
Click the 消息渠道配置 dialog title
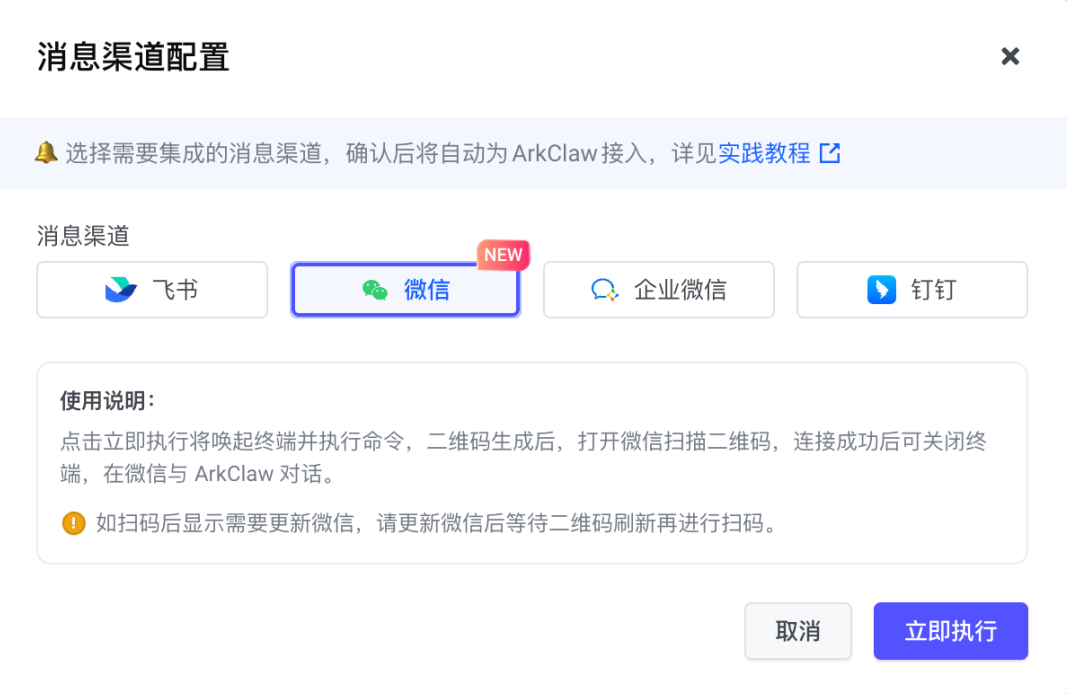point(133,57)
